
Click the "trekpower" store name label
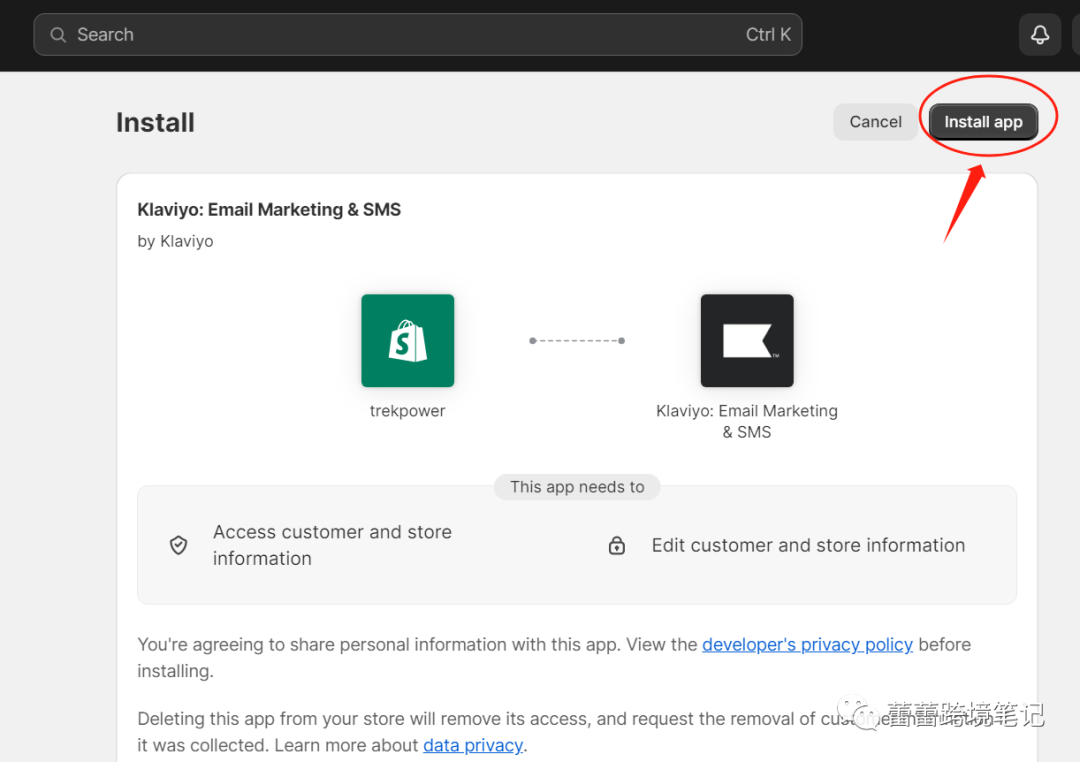(x=407, y=411)
